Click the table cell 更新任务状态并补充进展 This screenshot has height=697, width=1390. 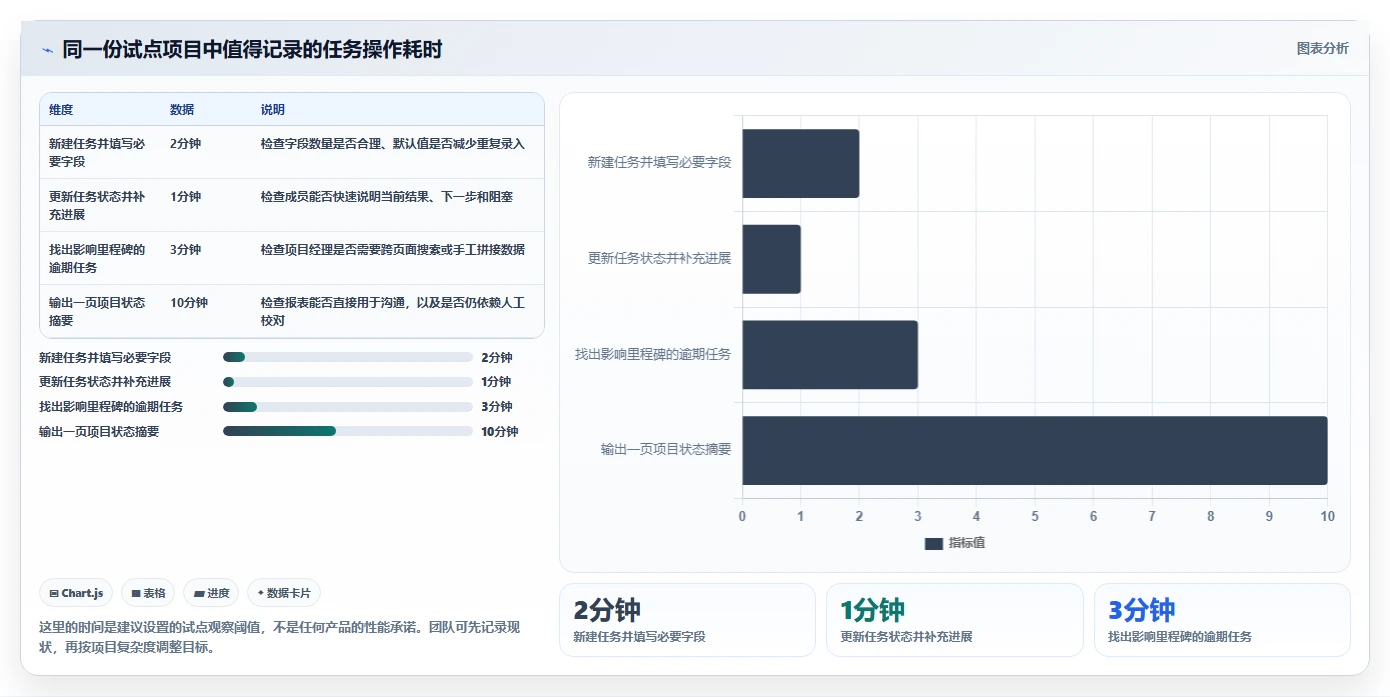click(98, 205)
